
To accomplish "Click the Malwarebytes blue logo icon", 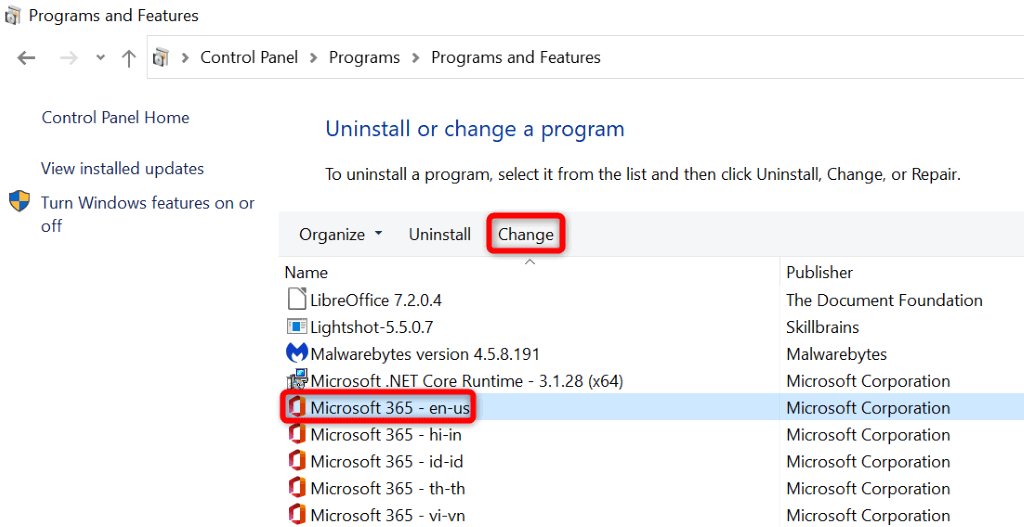I will pyautogui.click(x=296, y=354).
